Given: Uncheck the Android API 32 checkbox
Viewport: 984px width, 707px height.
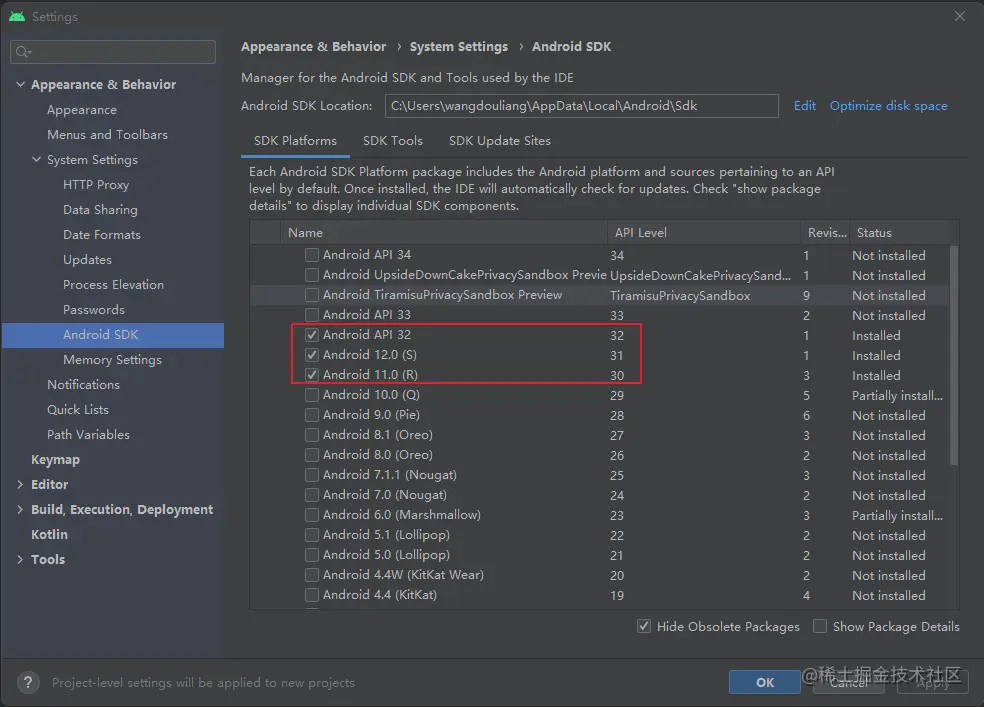Looking at the screenshot, I should tap(311, 335).
